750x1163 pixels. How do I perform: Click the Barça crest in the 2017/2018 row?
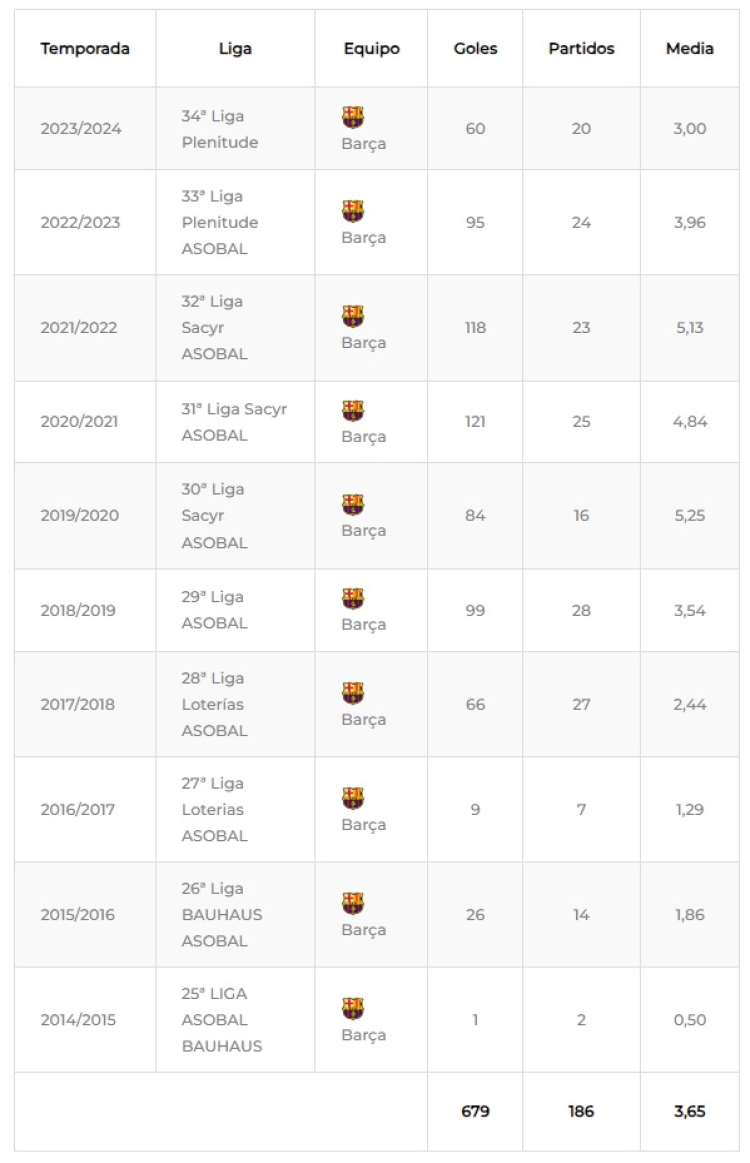tap(352, 693)
